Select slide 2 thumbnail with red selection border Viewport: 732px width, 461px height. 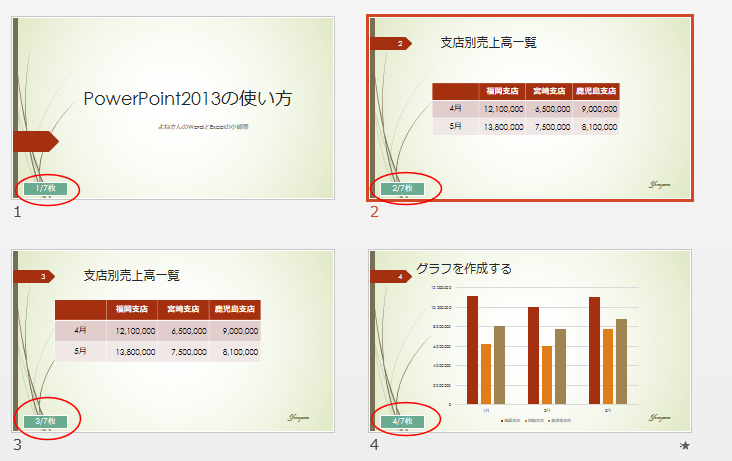tap(530, 108)
